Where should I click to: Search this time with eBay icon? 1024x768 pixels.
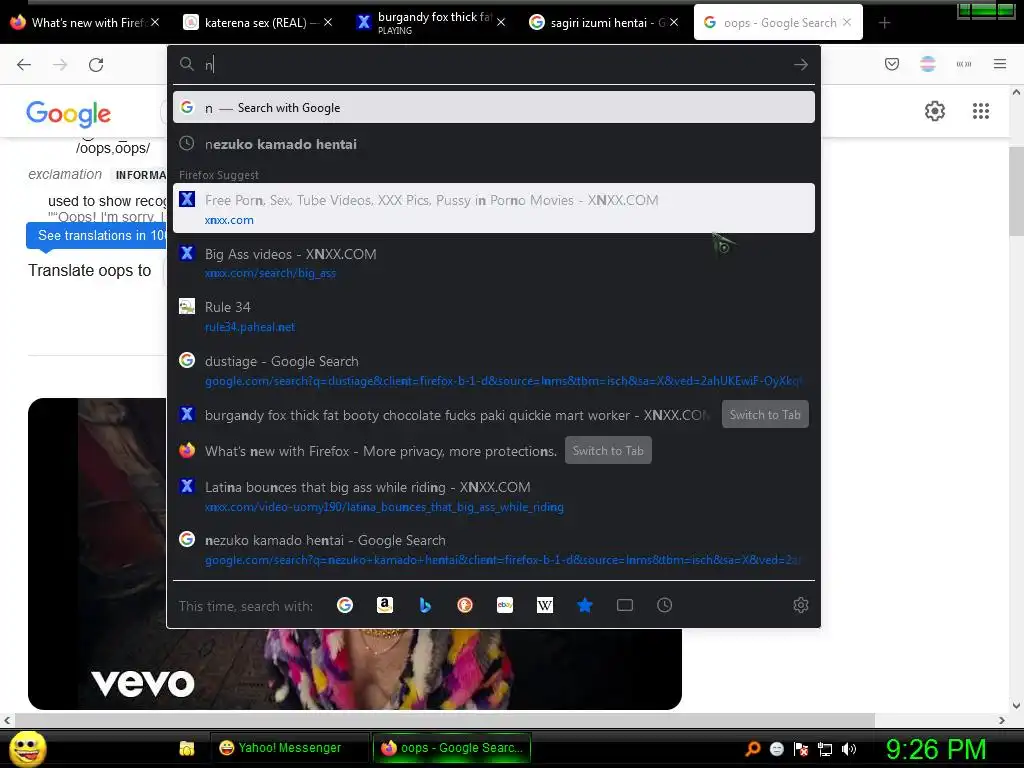pyautogui.click(x=505, y=605)
